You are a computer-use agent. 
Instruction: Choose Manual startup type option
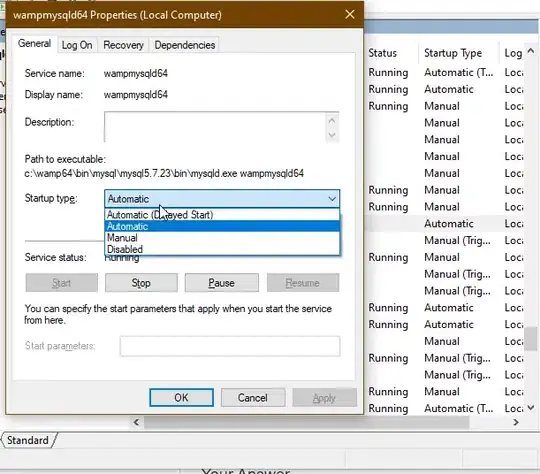tap(222, 238)
